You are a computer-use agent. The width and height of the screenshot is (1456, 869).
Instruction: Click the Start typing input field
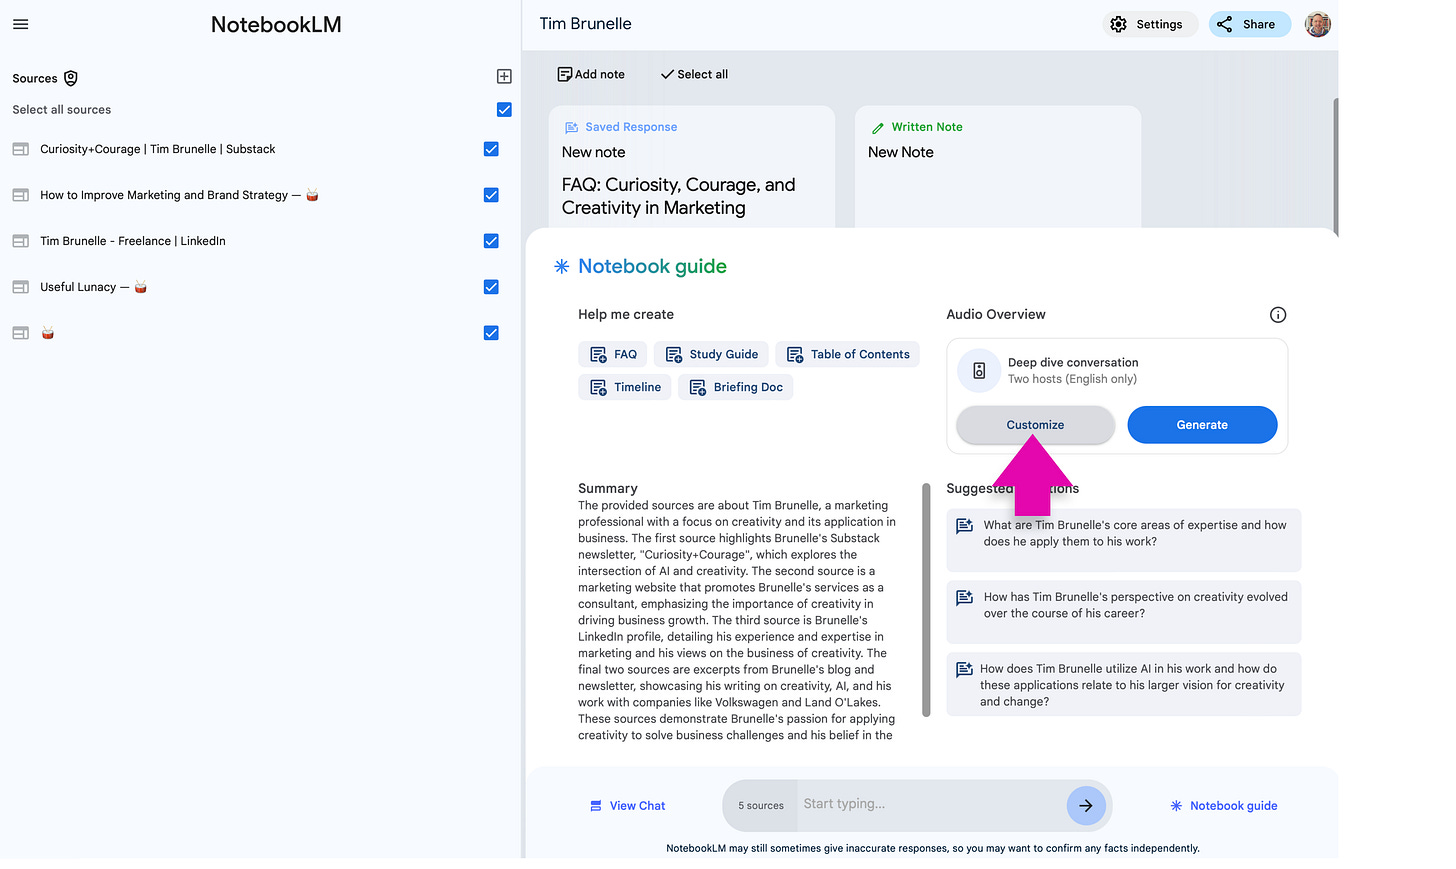(930, 804)
